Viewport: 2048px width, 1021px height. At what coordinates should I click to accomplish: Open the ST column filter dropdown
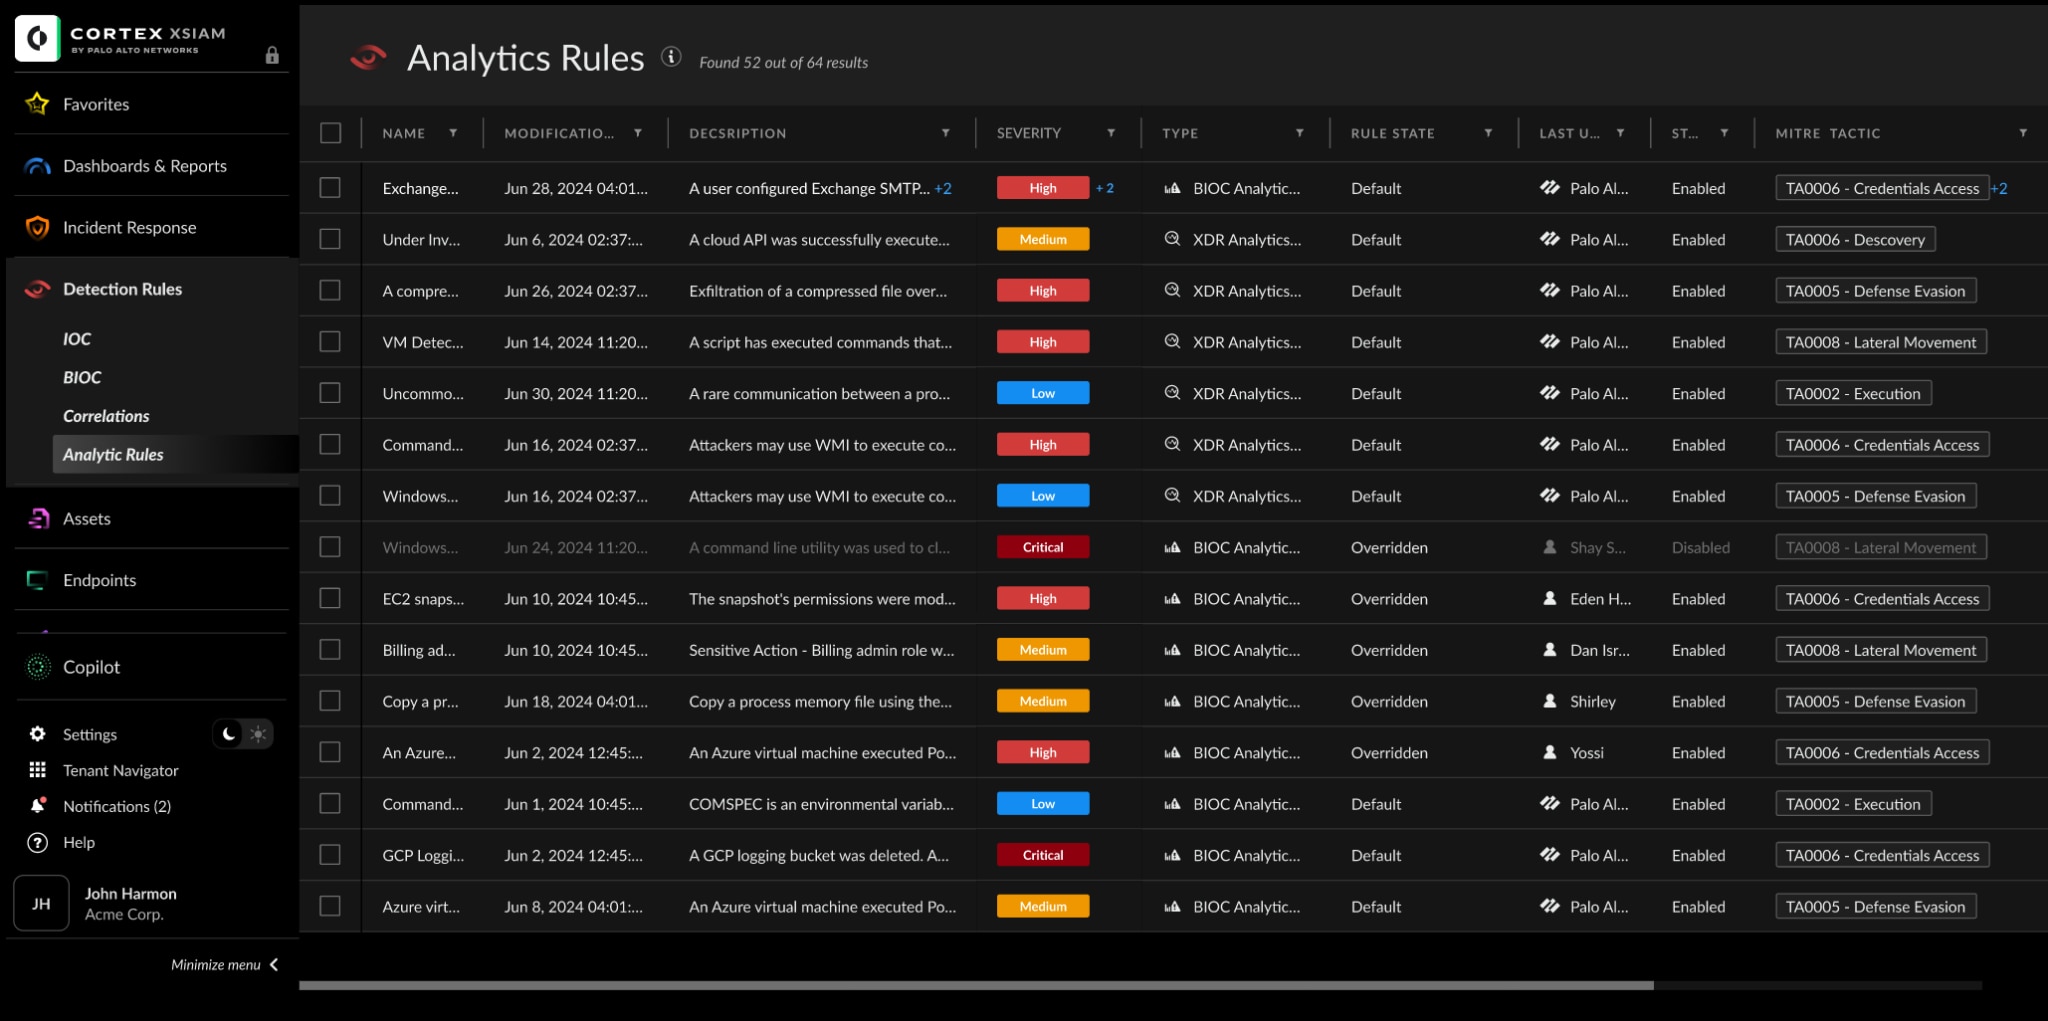point(1724,133)
